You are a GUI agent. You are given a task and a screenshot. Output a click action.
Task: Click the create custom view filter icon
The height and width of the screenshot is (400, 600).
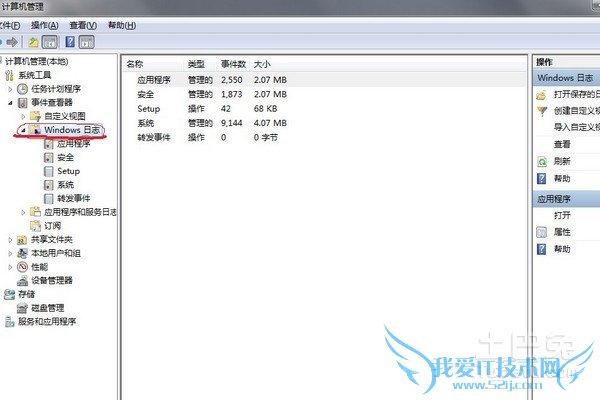coord(542,111)
